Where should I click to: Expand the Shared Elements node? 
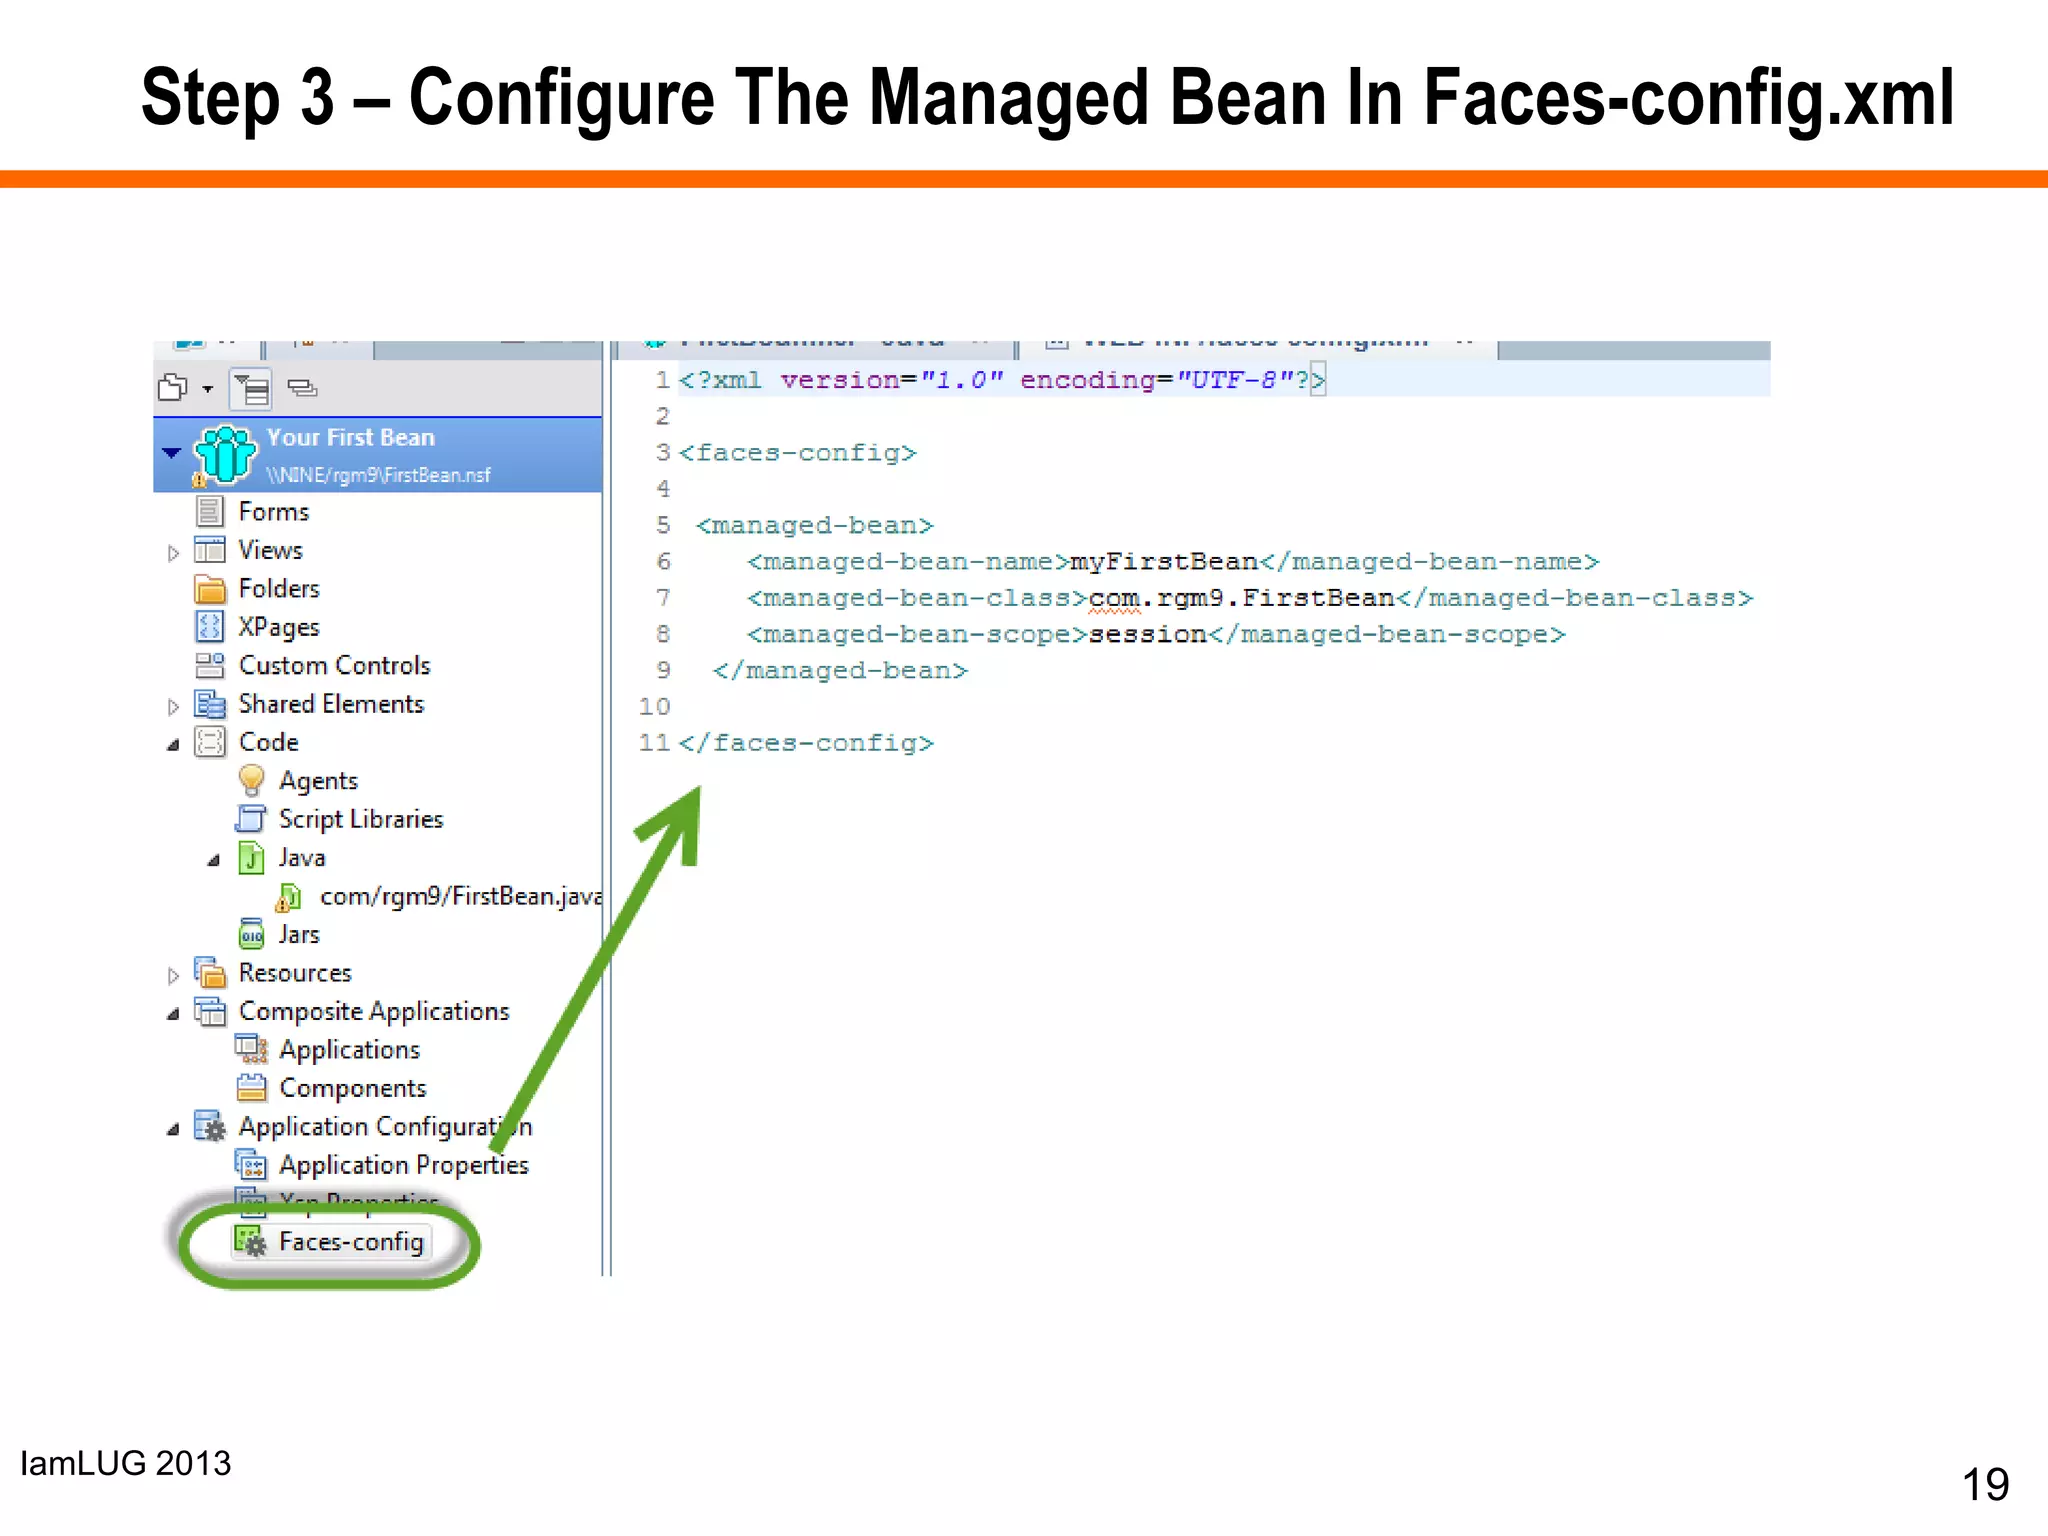point(173,706)
